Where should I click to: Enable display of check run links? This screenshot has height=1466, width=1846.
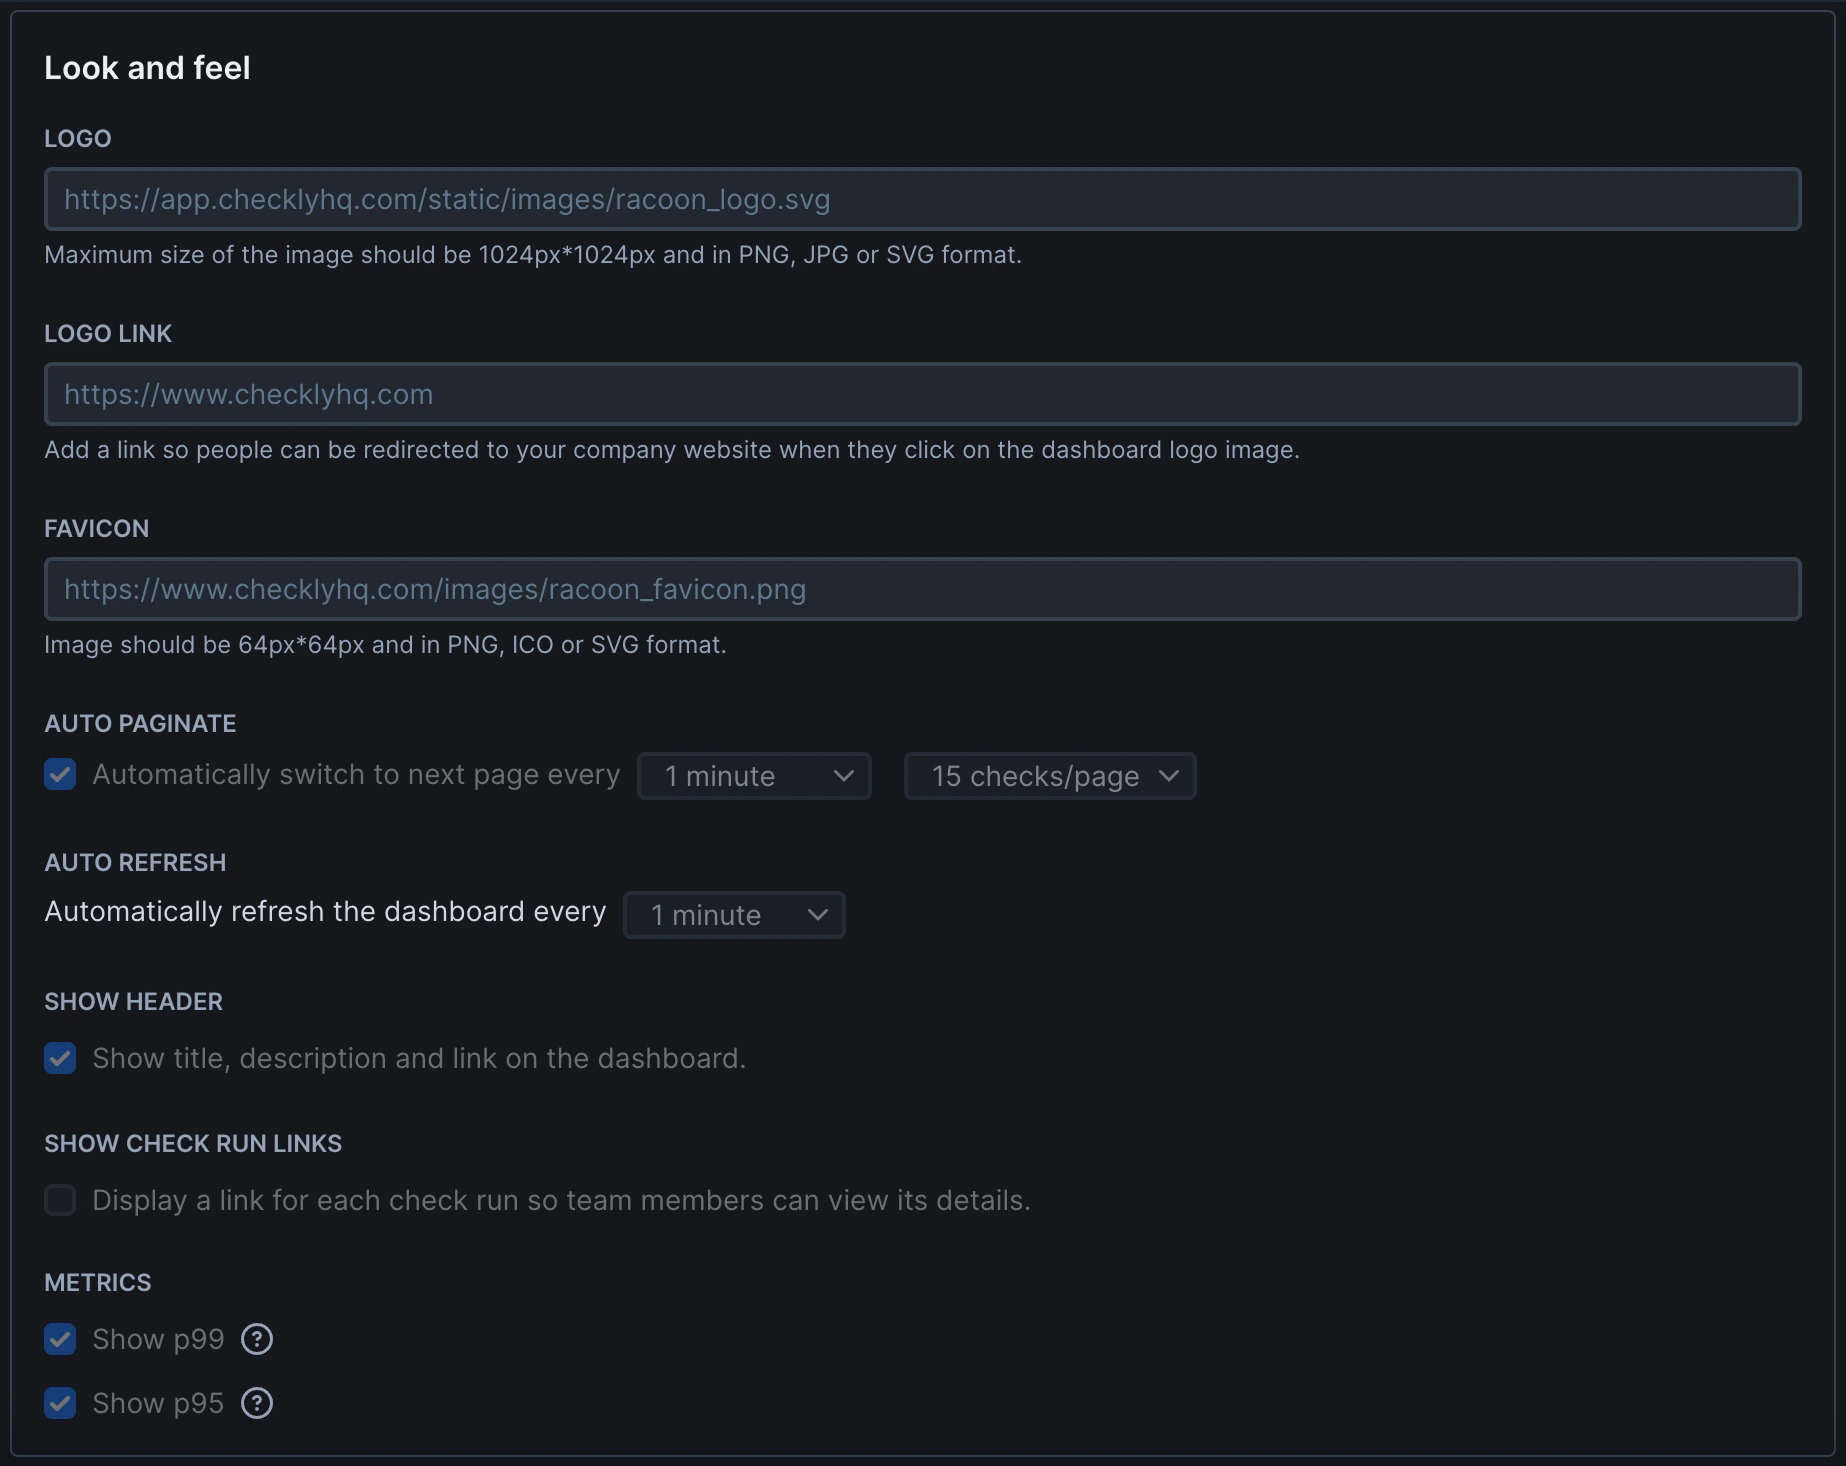[x=59, y=1200]
